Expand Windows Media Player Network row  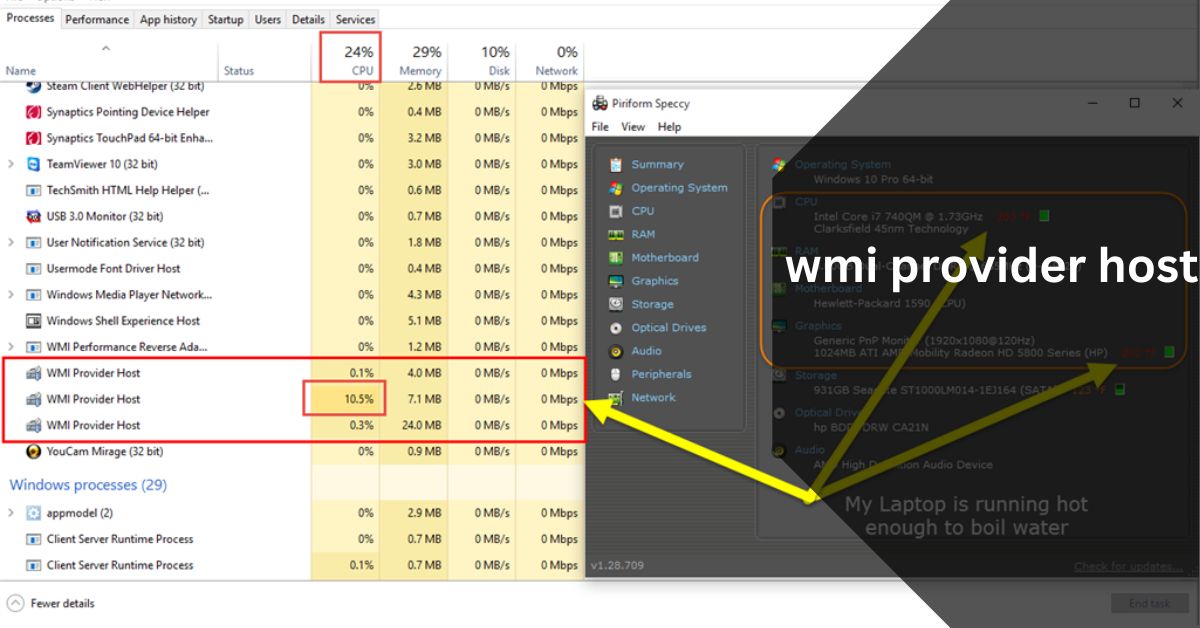point(11,294)
